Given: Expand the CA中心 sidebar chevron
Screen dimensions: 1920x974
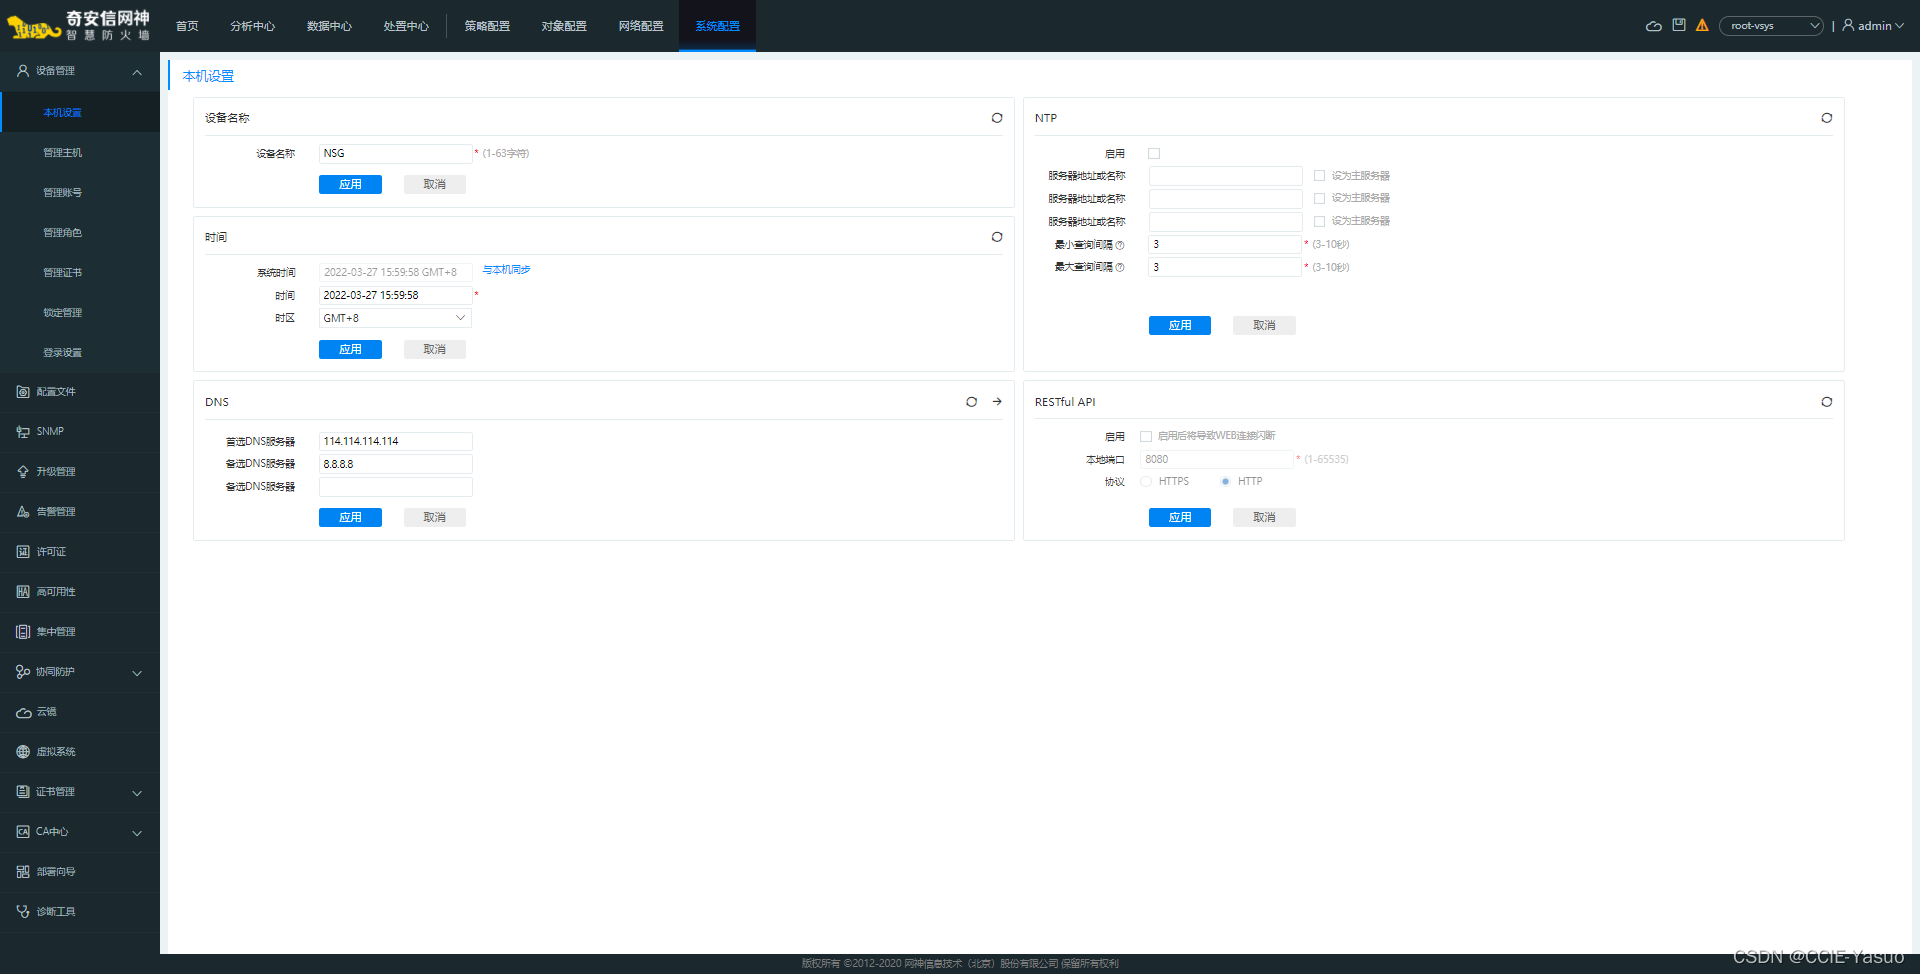Looking at the screenshot, I should tap(137, 833).
